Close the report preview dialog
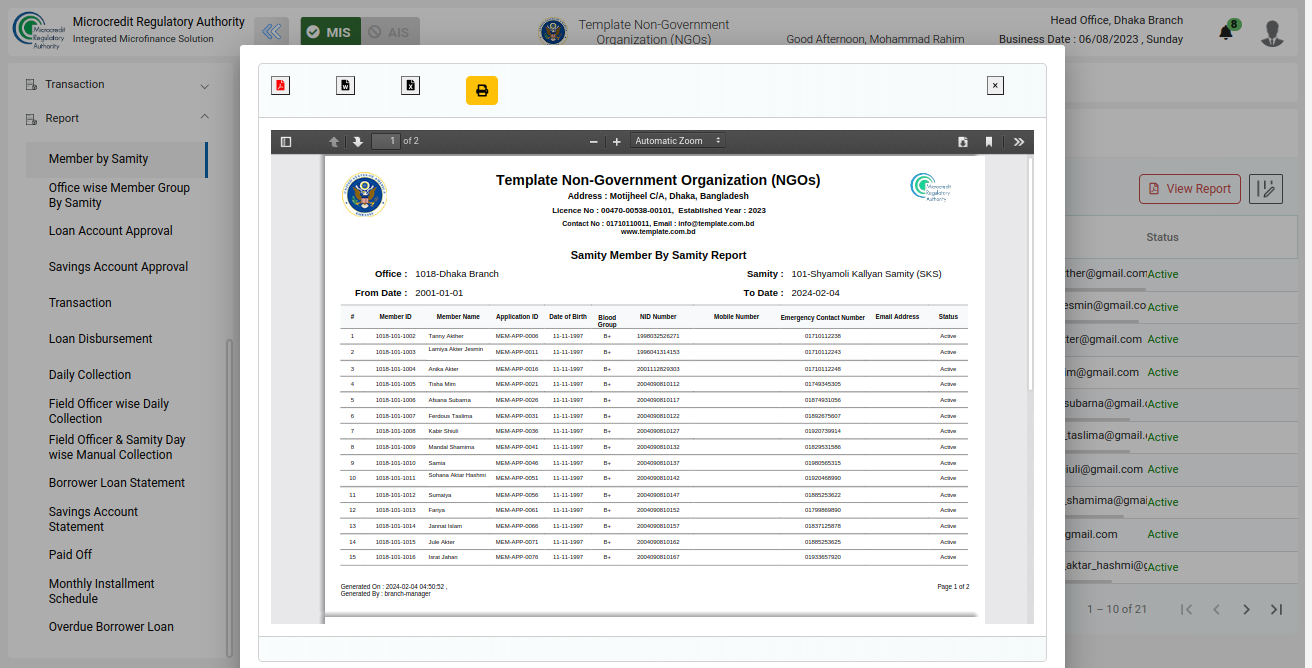 995,86
